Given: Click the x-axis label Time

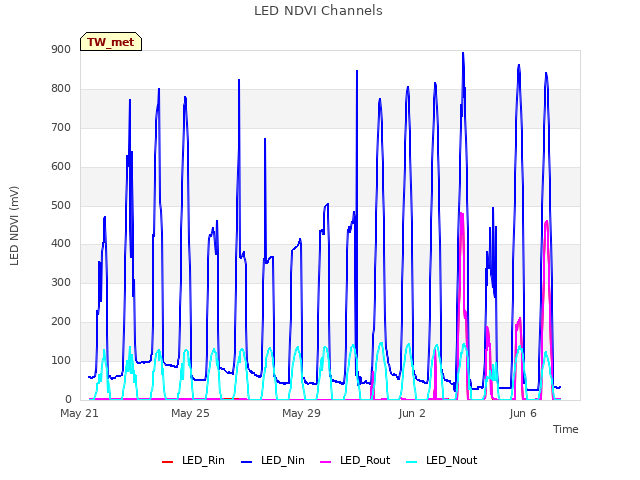Looking at the screenshot, I should 566,429.
